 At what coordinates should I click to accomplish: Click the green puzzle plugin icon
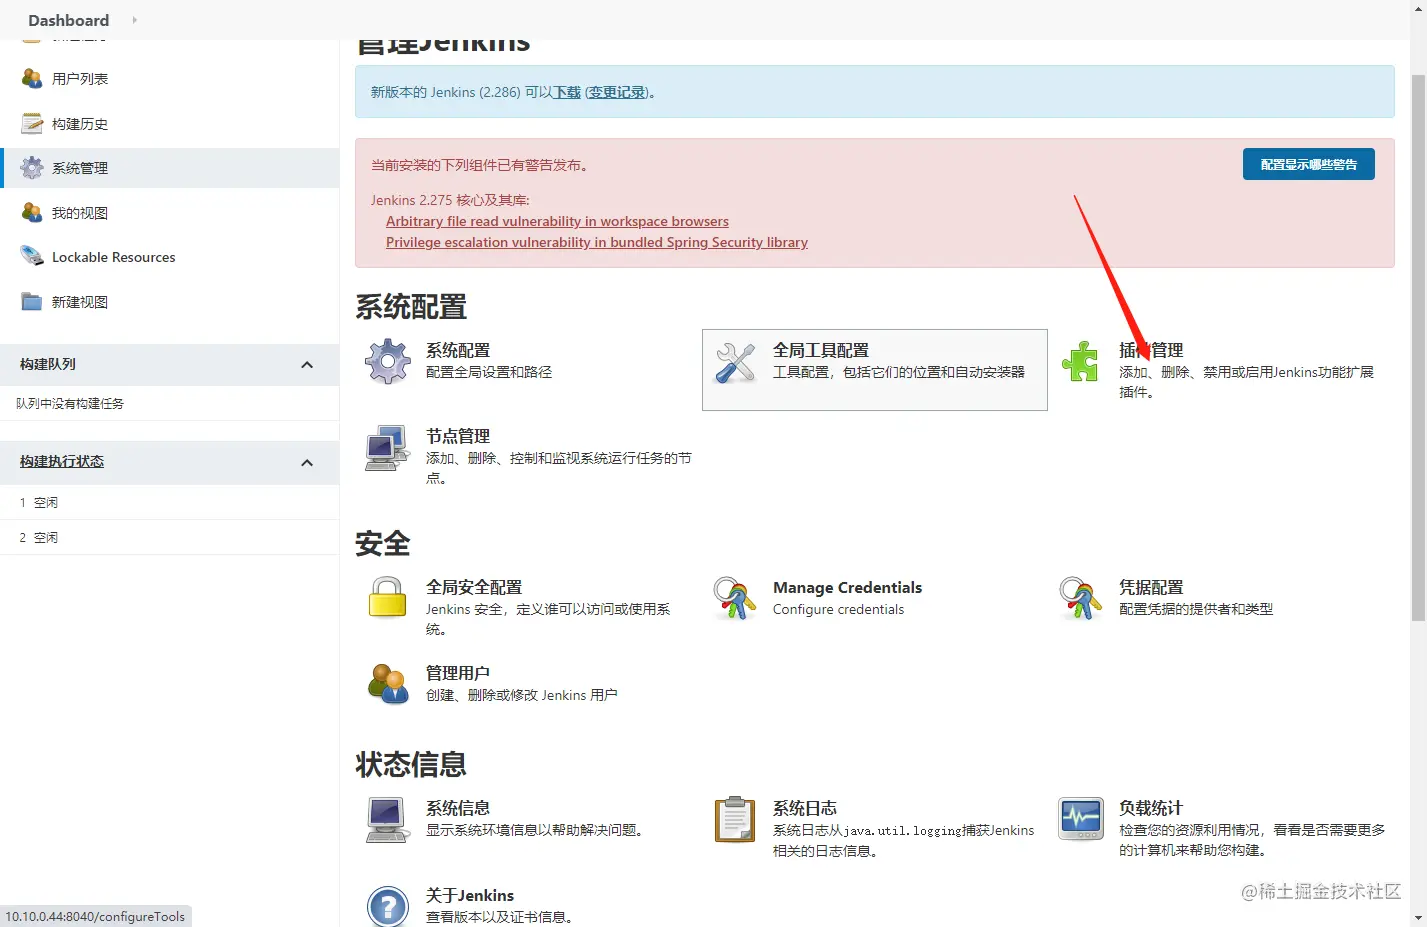pyautogui.click(x=1081, y=361)
